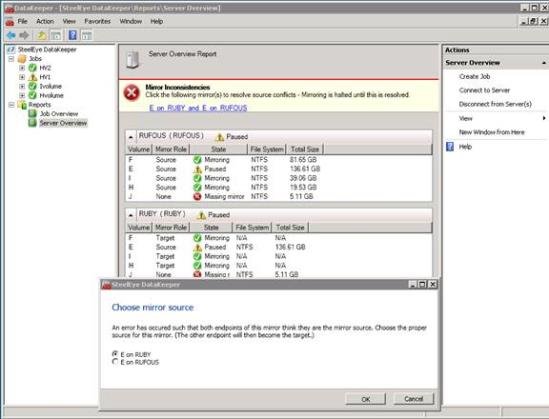Viewport: 549px width, 419px height.
Task: Click RUFOUS volume J Missing mirror error icon
Action: pos(197,196)
